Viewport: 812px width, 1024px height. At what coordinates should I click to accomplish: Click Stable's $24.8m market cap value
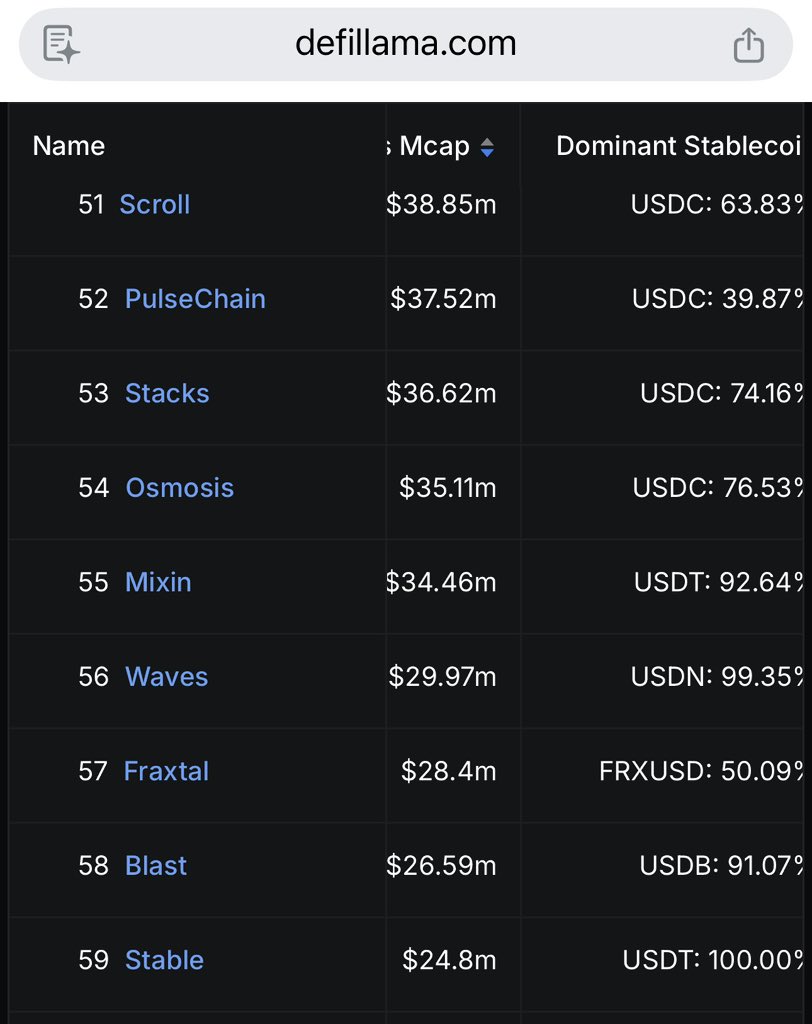click(449, 960)
